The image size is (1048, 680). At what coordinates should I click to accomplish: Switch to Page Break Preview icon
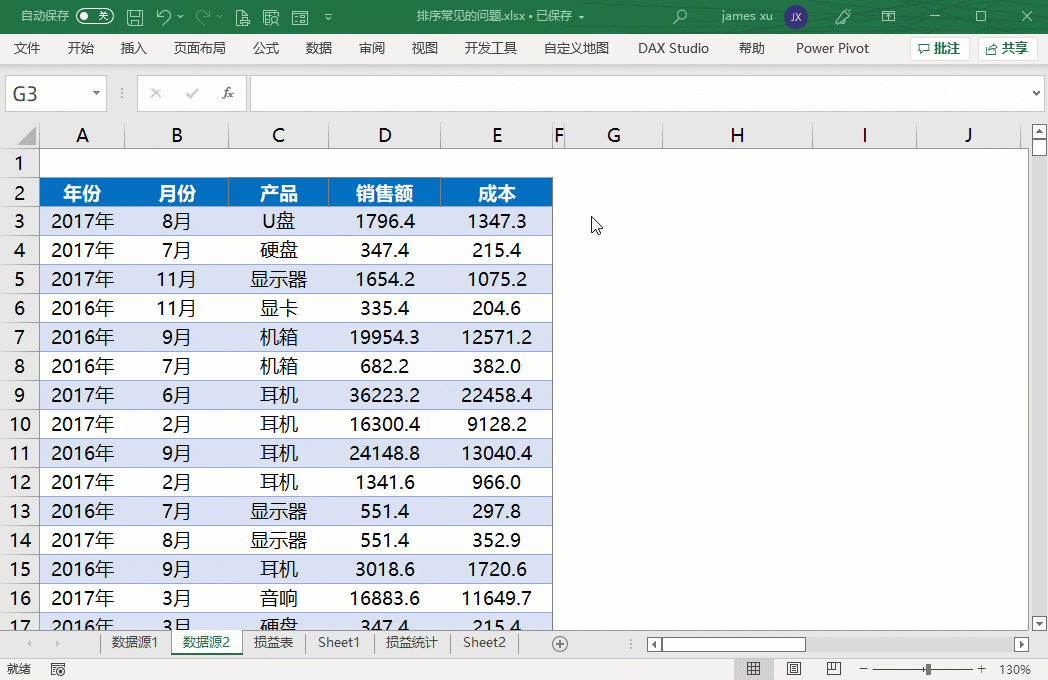pos(833,669)
